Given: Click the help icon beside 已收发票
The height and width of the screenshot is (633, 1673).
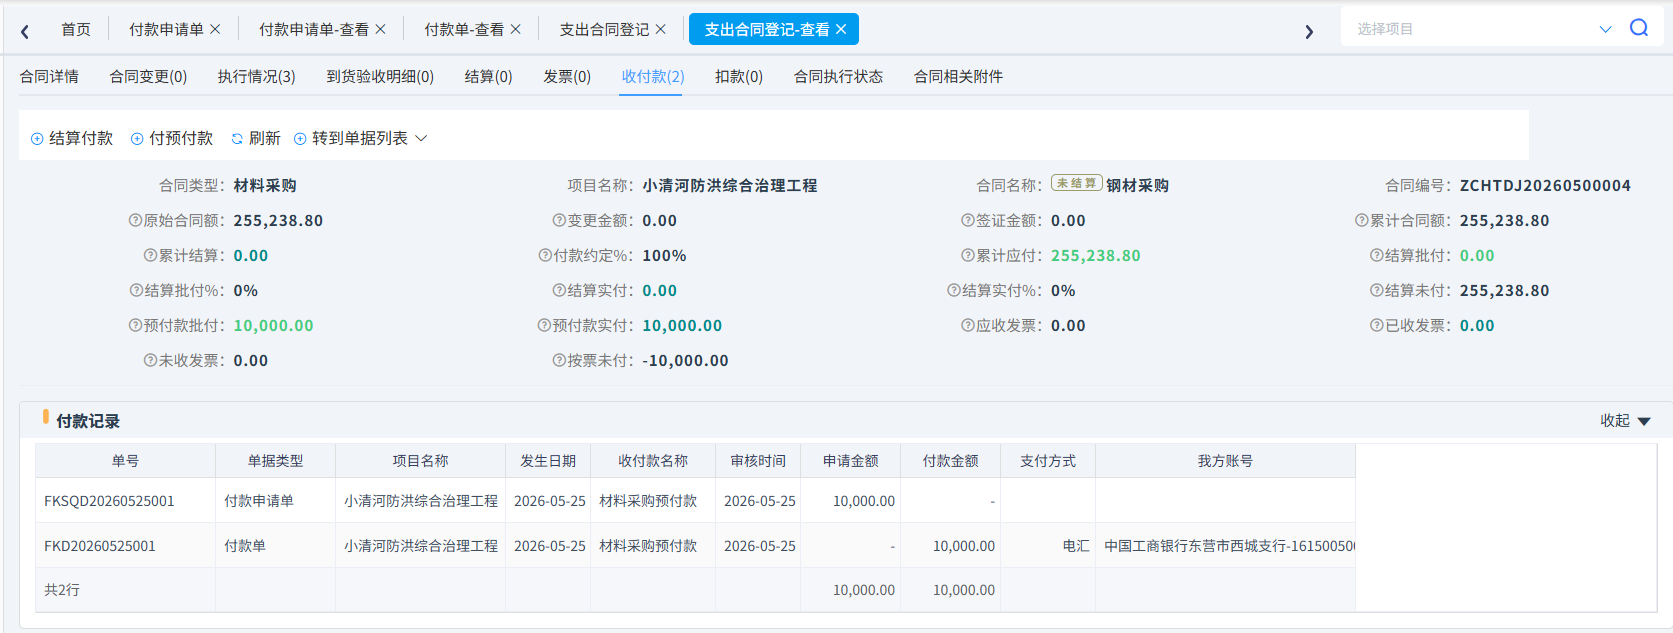Looking at the screenshot, I should (x=1376, y=325).
